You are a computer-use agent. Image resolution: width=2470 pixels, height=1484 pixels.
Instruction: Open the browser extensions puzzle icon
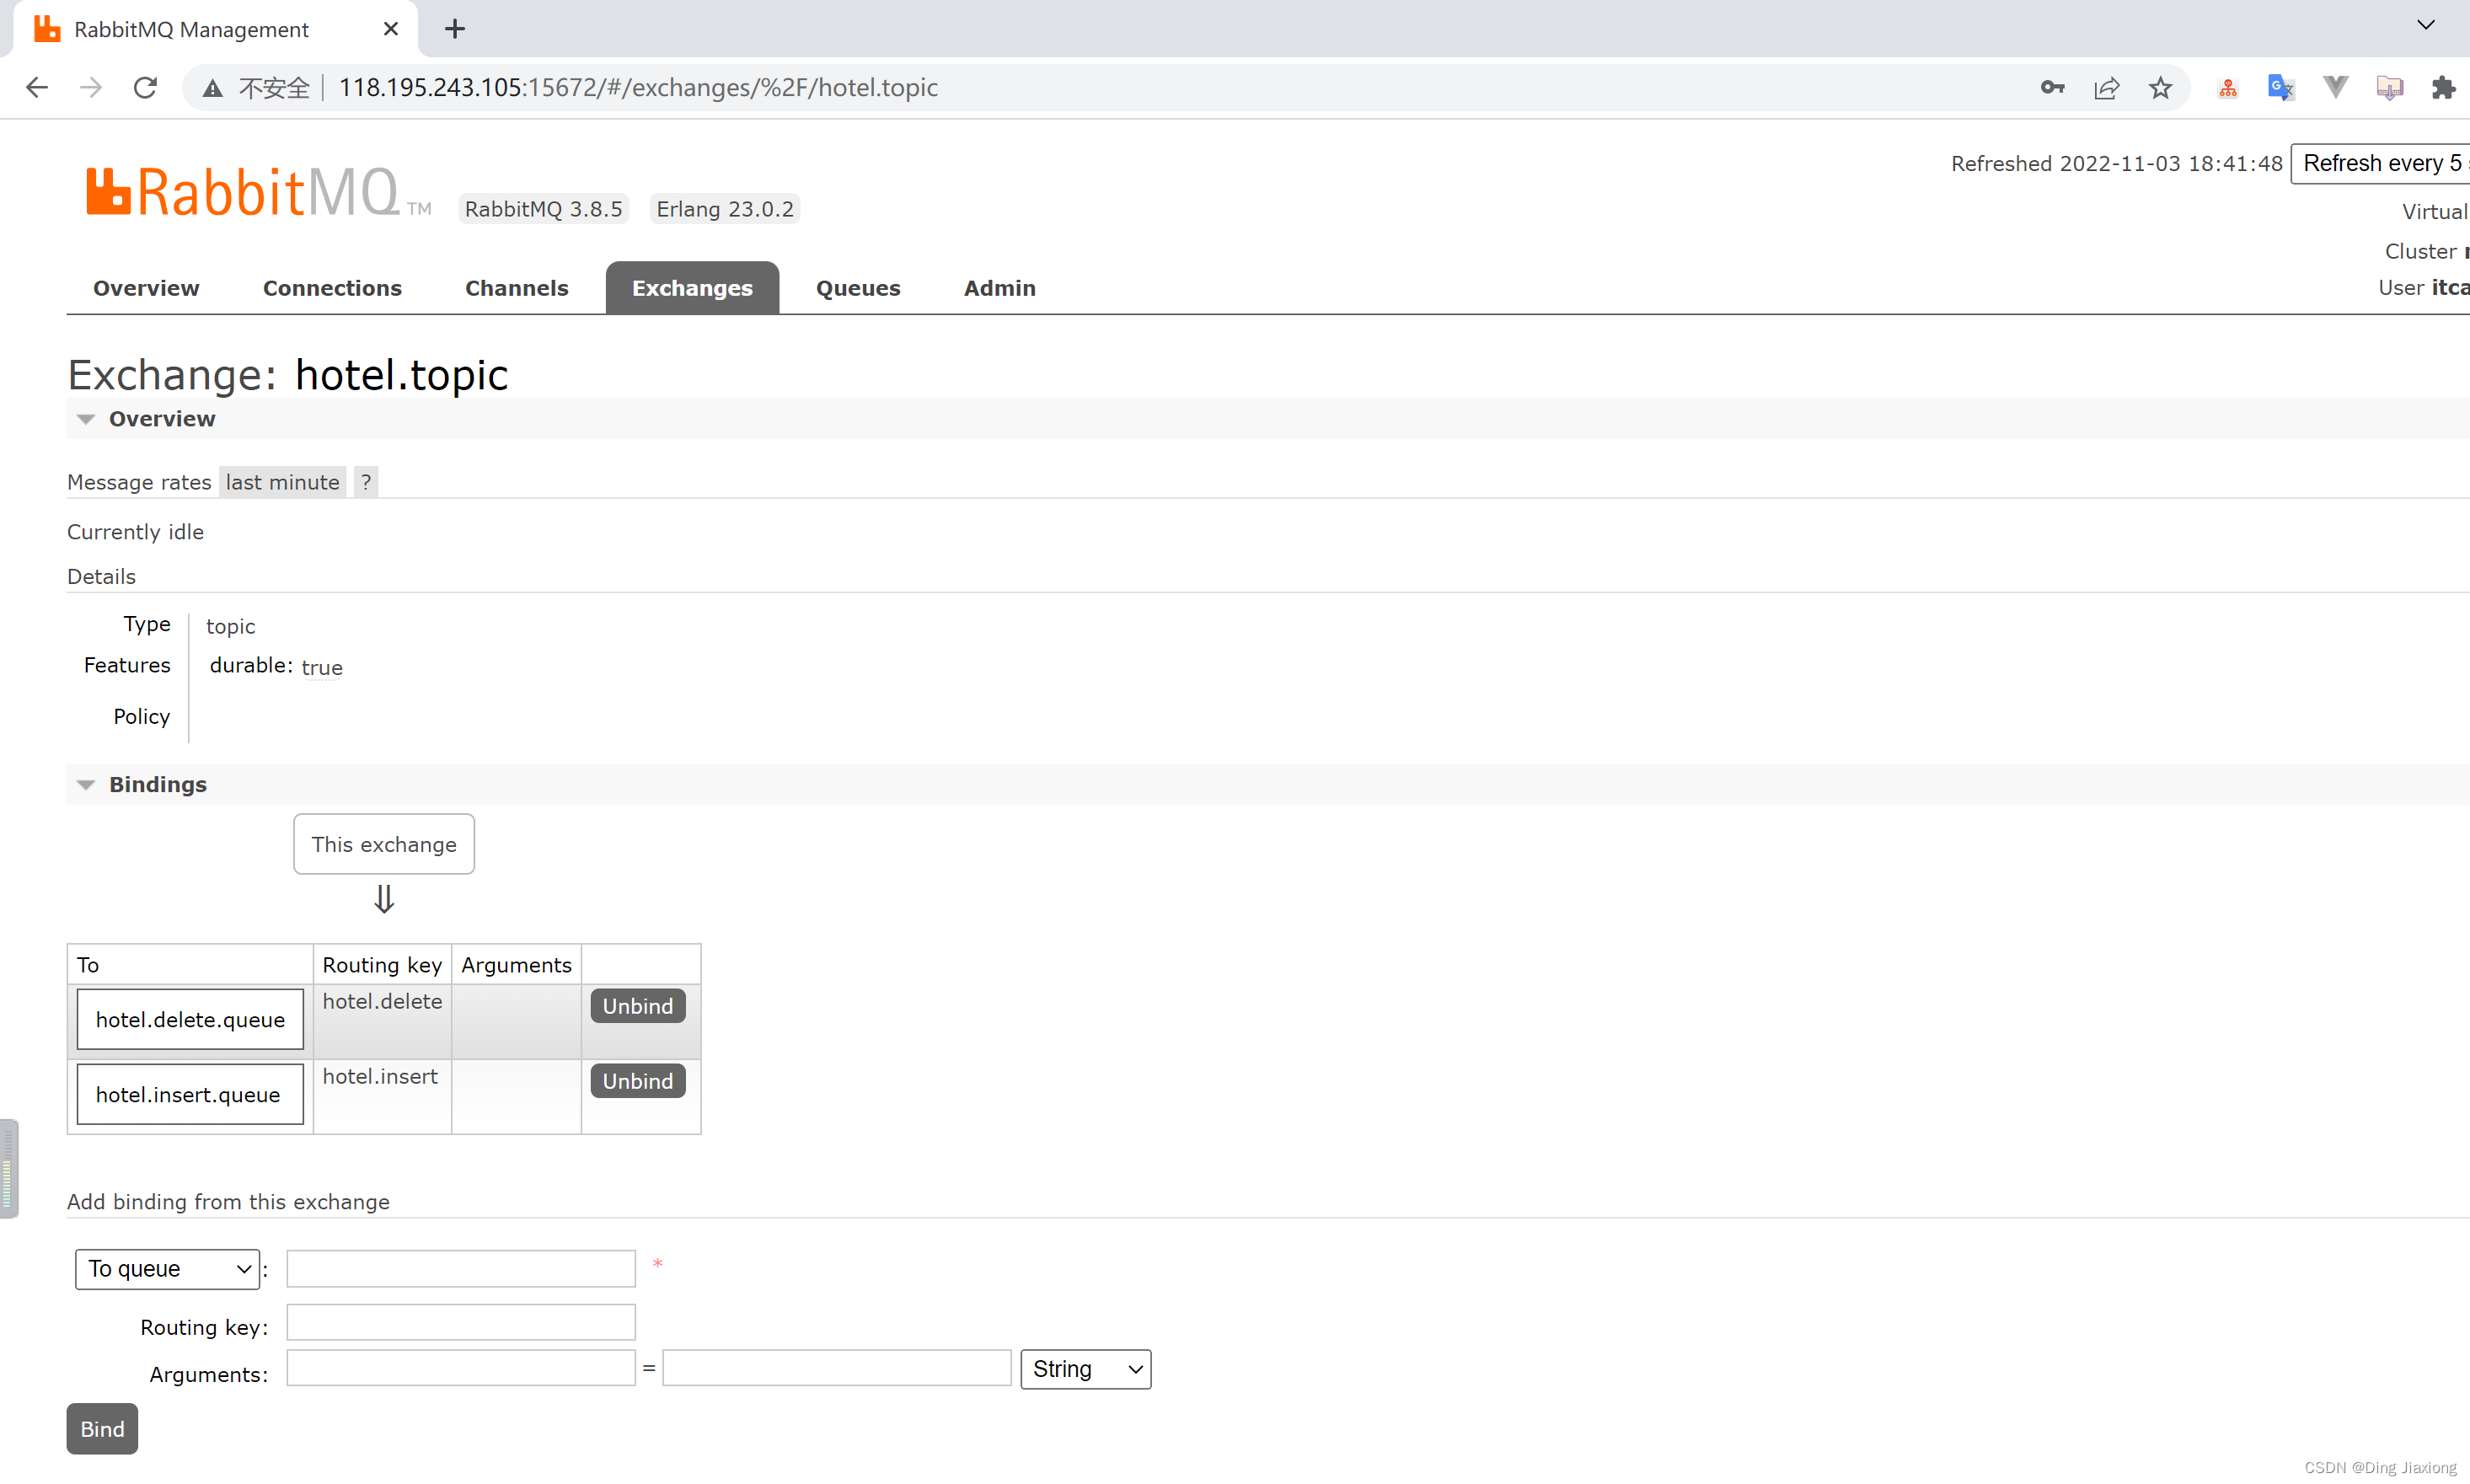[2443, 88]
